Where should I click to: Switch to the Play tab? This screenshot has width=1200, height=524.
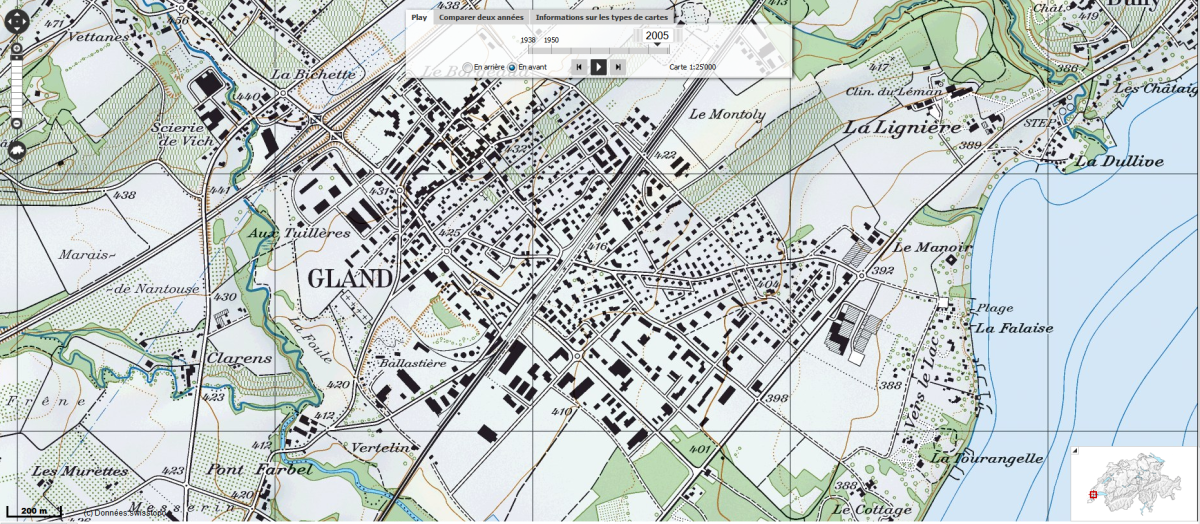click(x=419, y=17)
